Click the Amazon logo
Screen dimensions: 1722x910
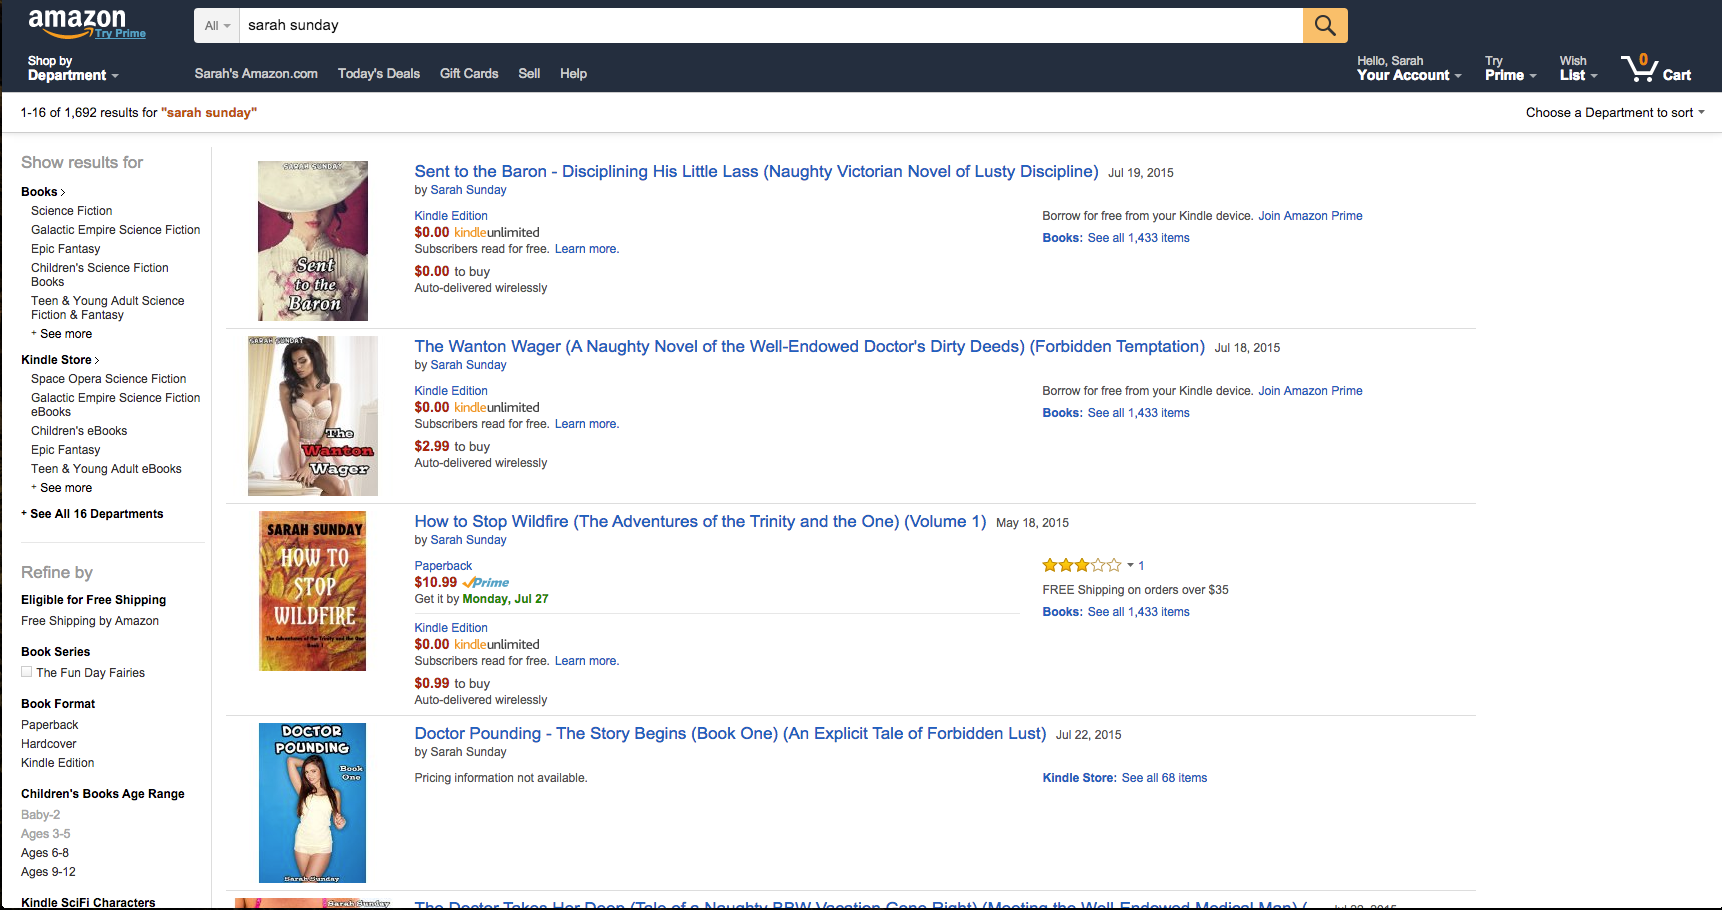77,20
